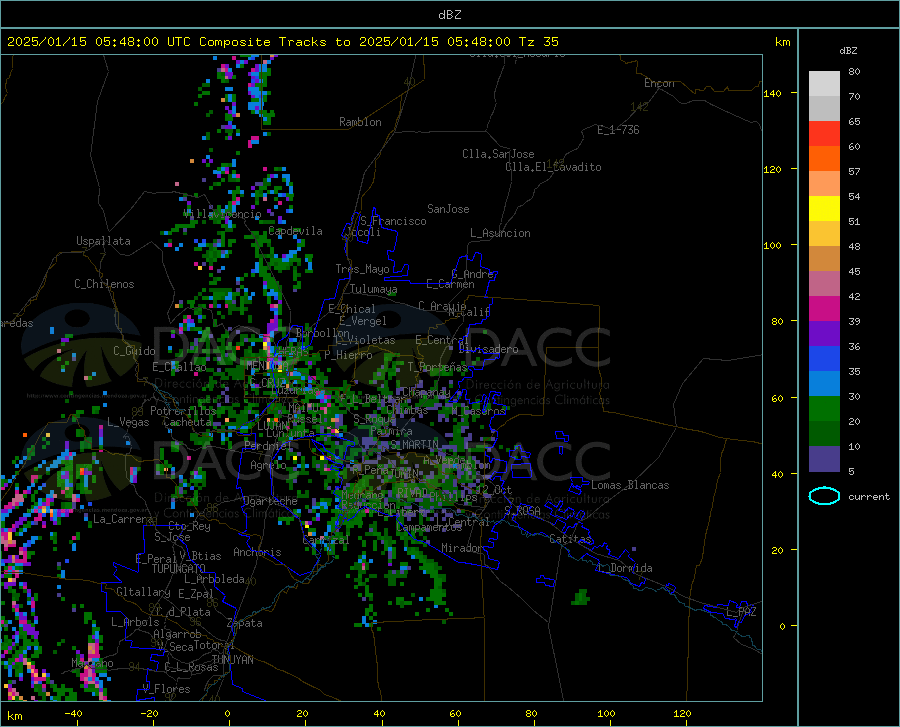The width and height of the screenshot is (900, 727).
Task: Click the Cacheuta label
Action: (x=187, y=422)
